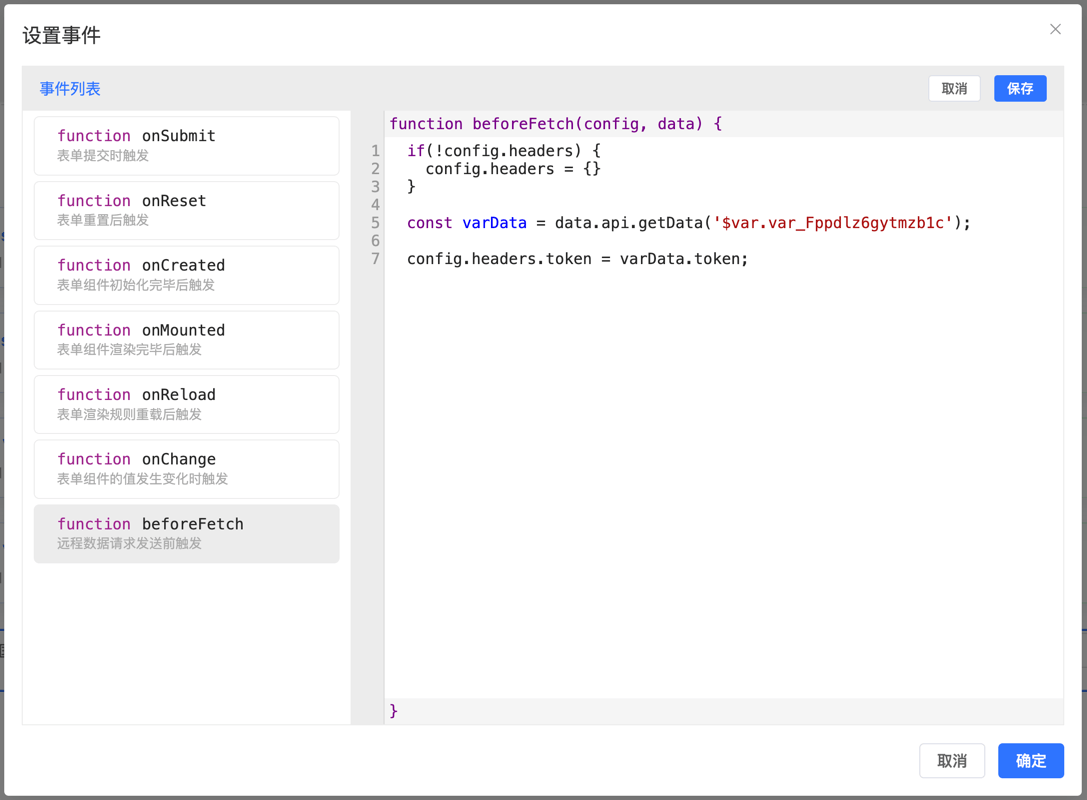Click the 事件列表 panel title

(x=70, y=89)
